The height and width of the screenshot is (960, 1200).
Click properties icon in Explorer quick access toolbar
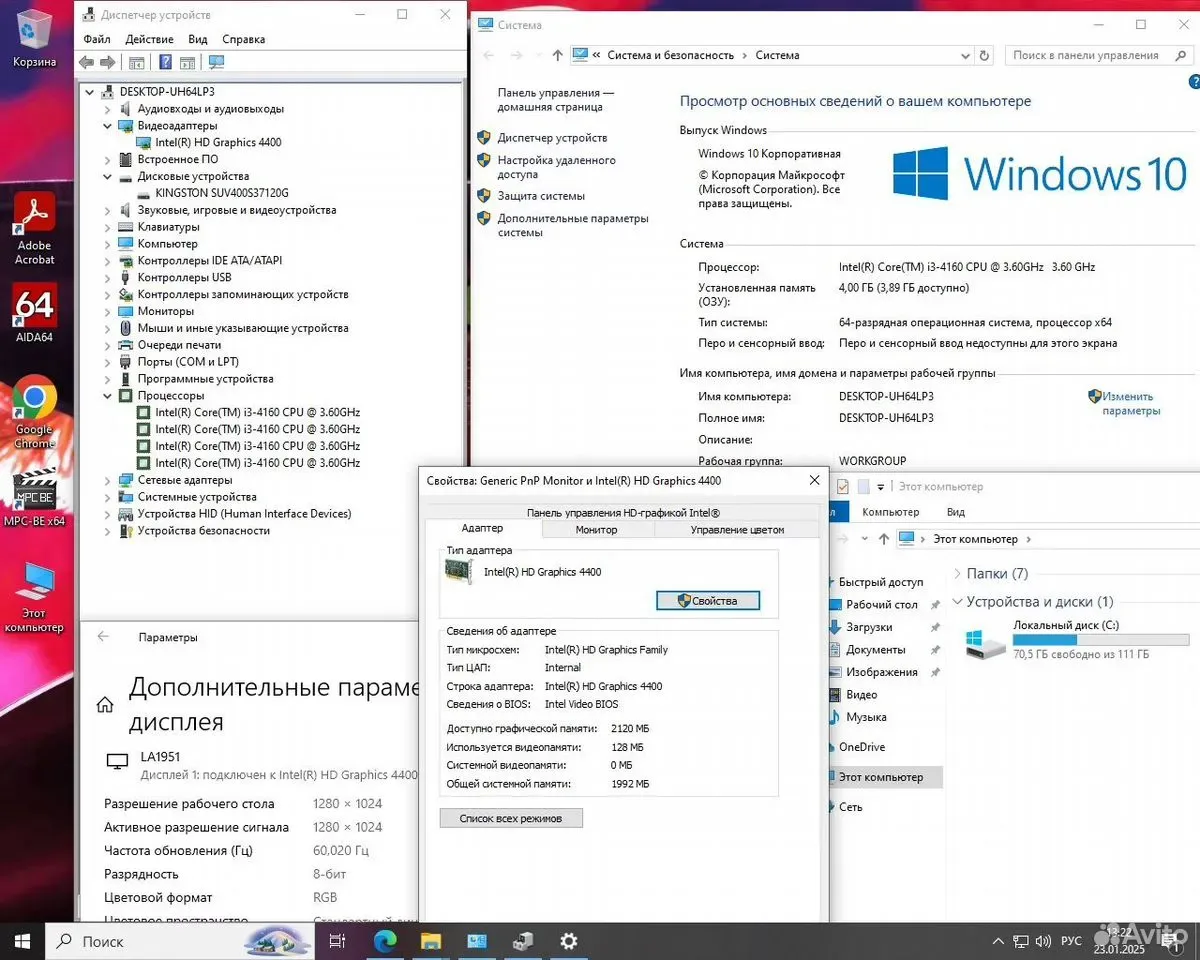point(843,487)
